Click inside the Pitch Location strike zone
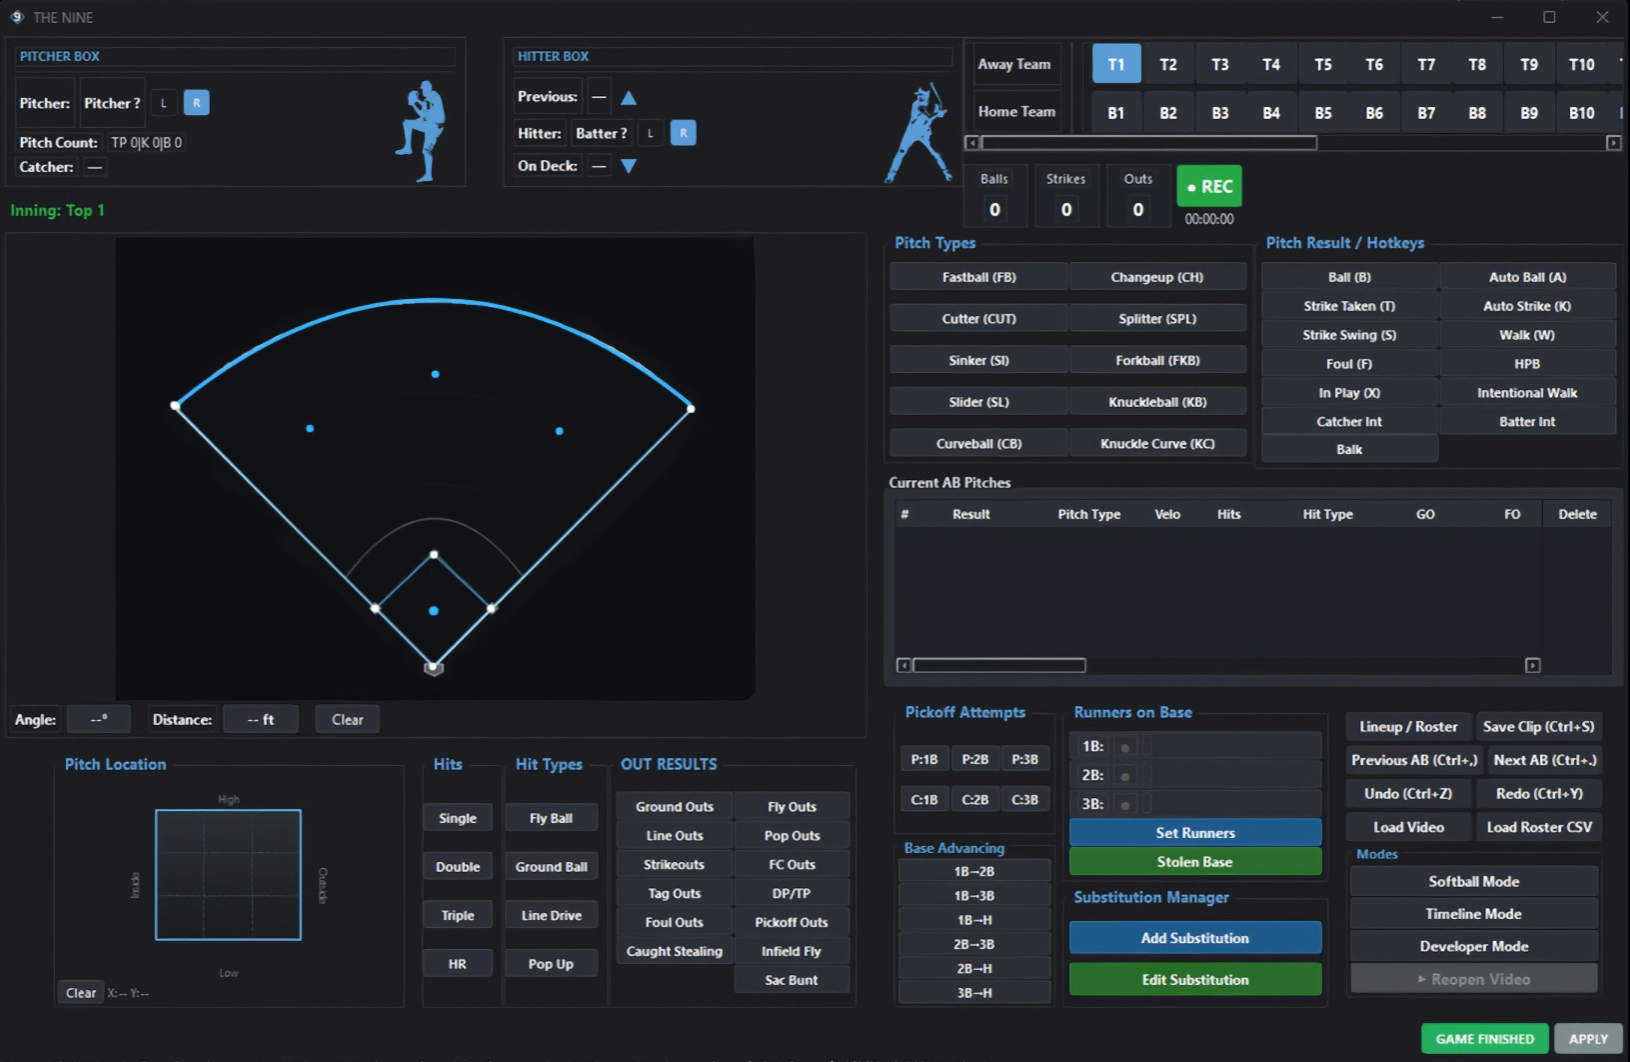Image resolution: width=1630 pixels, height=1062 pixels. (x=228, y=875)
